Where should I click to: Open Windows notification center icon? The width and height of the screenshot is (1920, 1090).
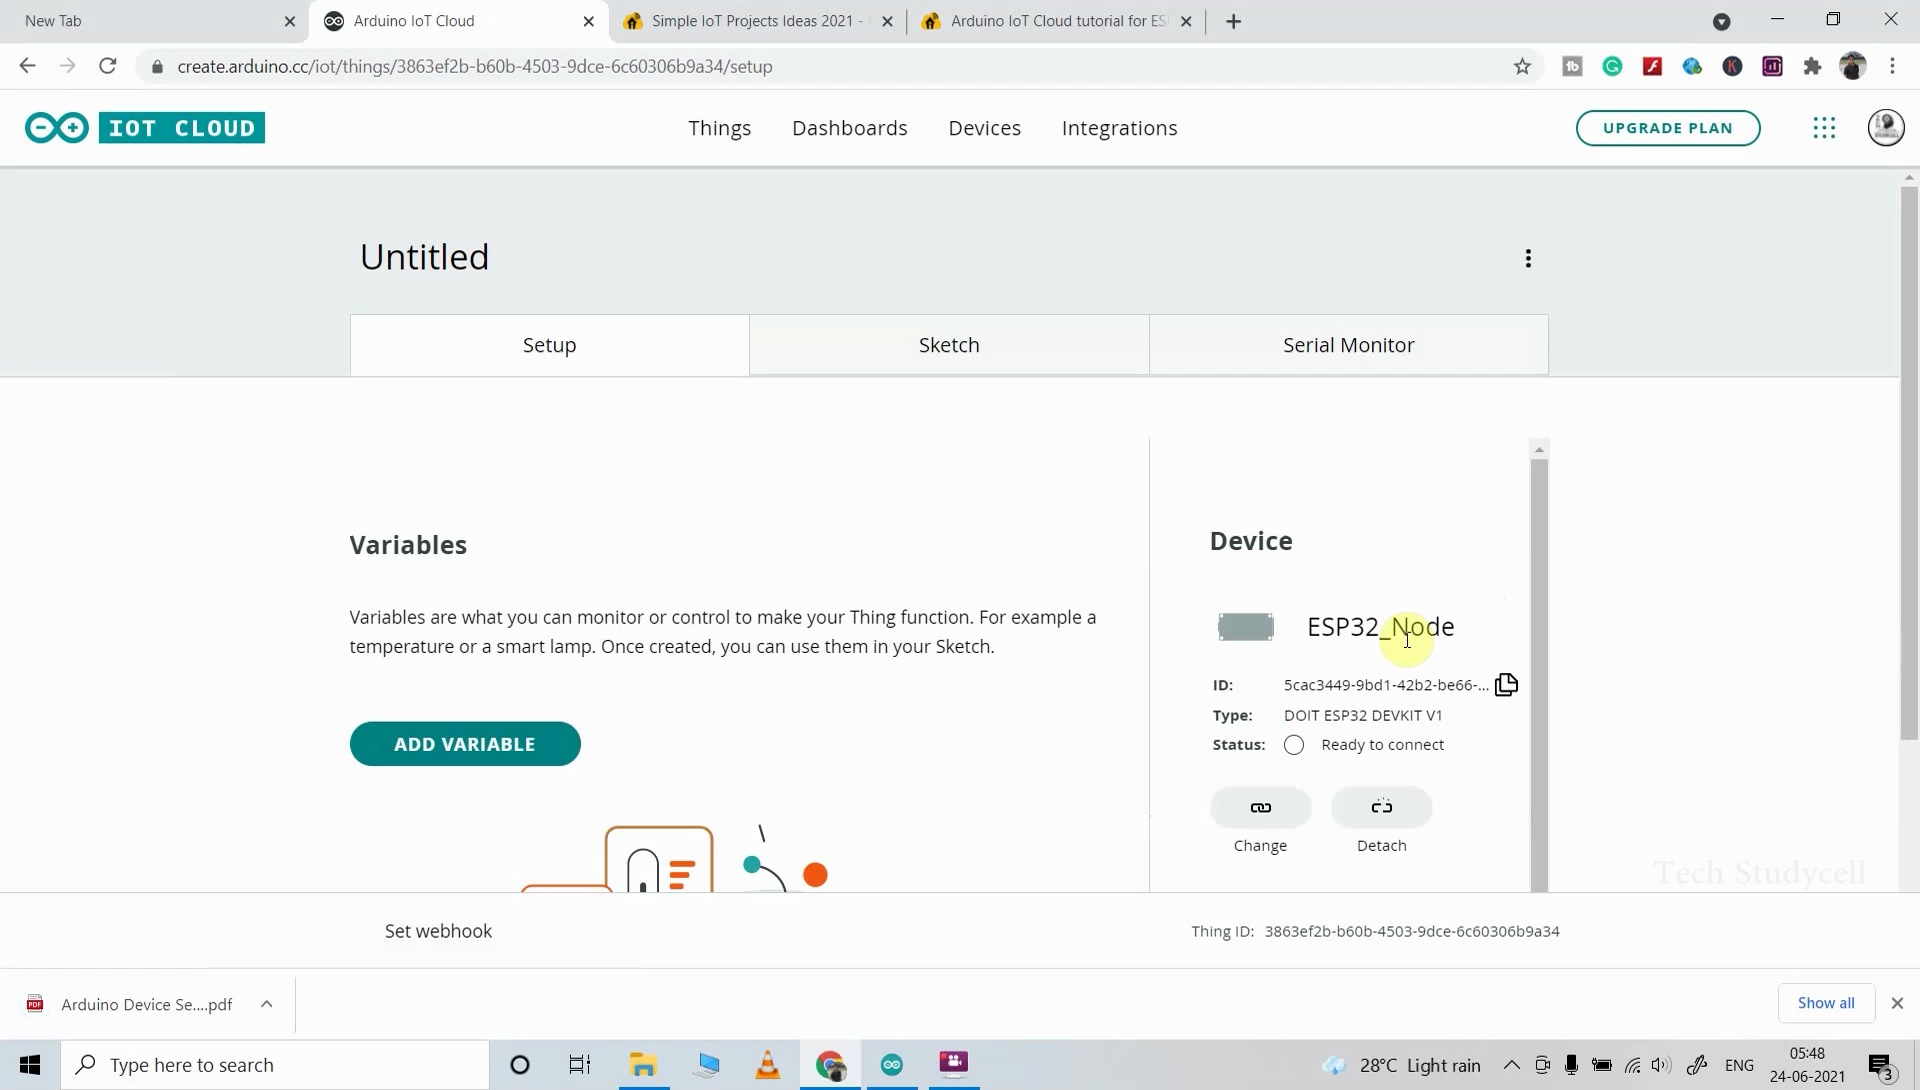[x=1880, y=1065]
